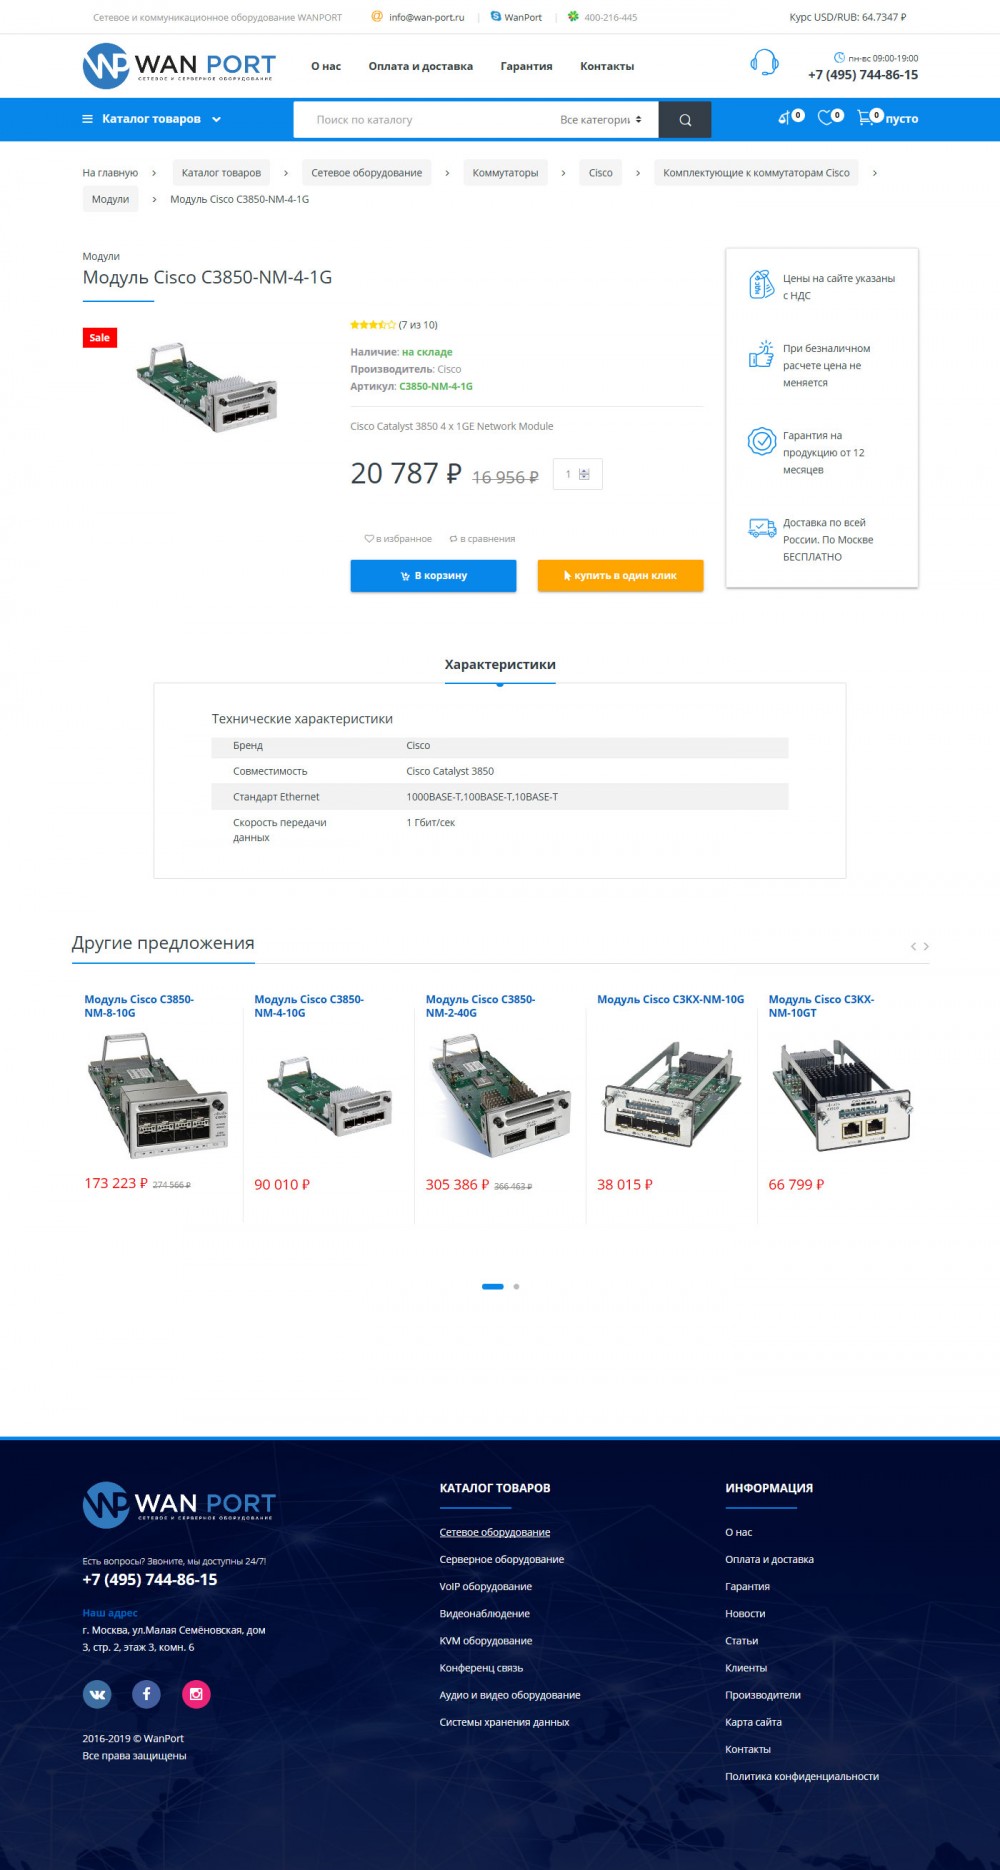Image resolution: width=1000 pixels, height=1870 pixels.
Task: Click the main product image
Action: (207, 386)
